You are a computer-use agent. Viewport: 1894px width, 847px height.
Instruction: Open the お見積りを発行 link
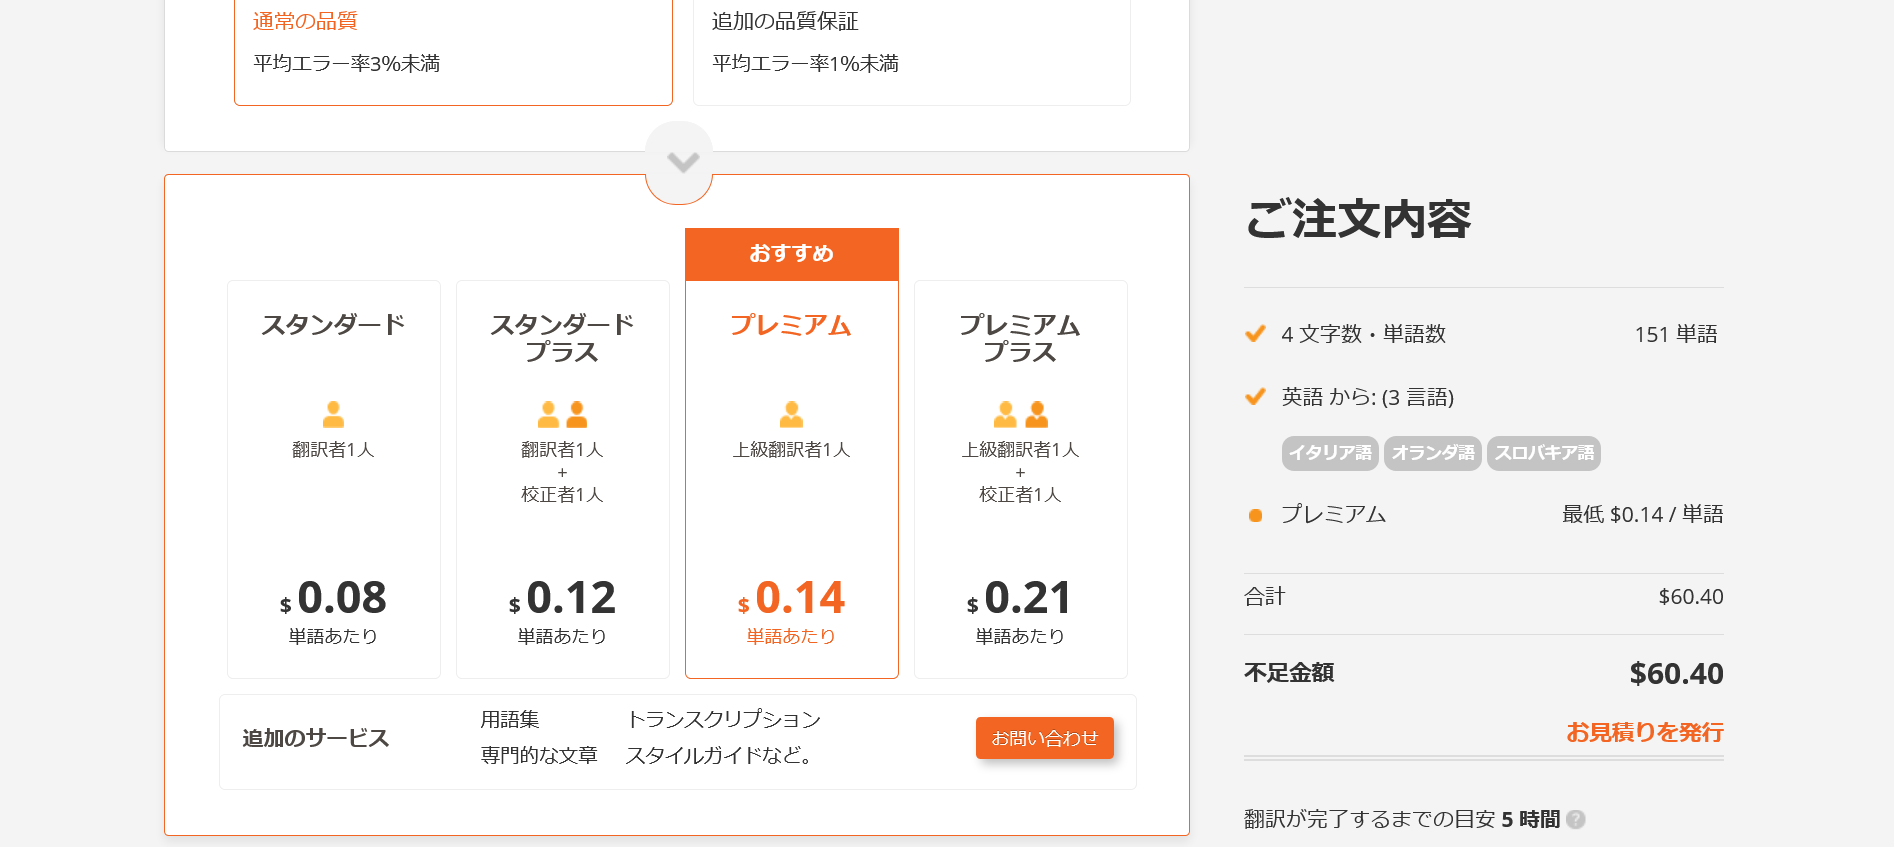click(x=1645, y=732)
